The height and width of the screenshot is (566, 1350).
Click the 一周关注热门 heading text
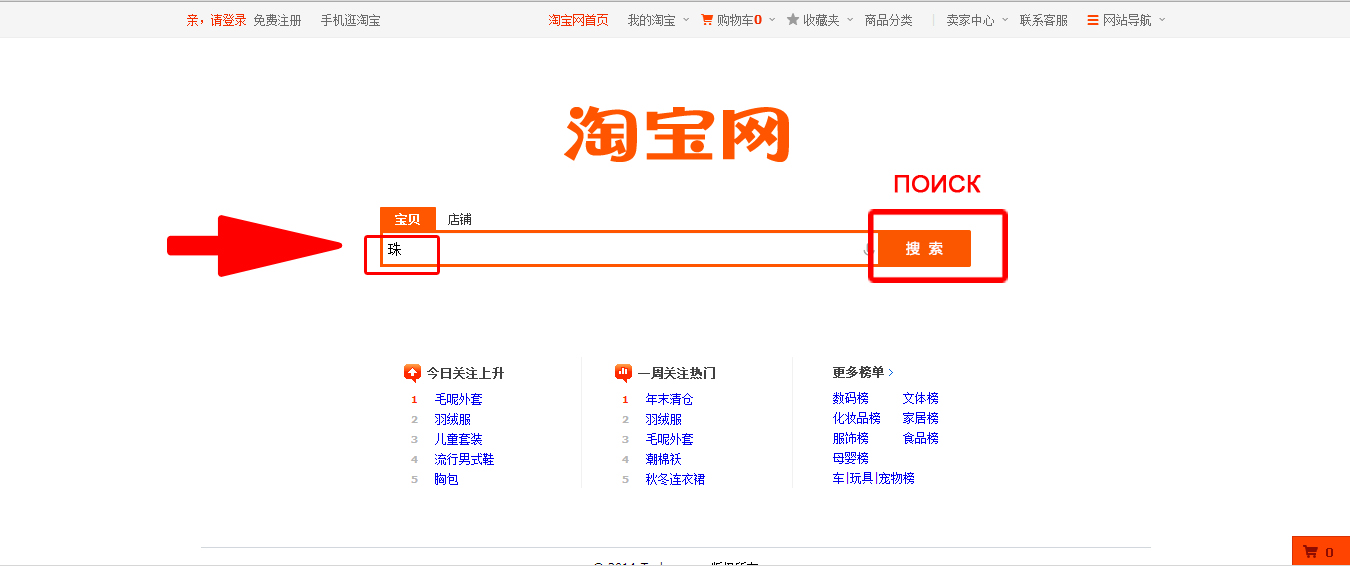(x=677, y=373)
